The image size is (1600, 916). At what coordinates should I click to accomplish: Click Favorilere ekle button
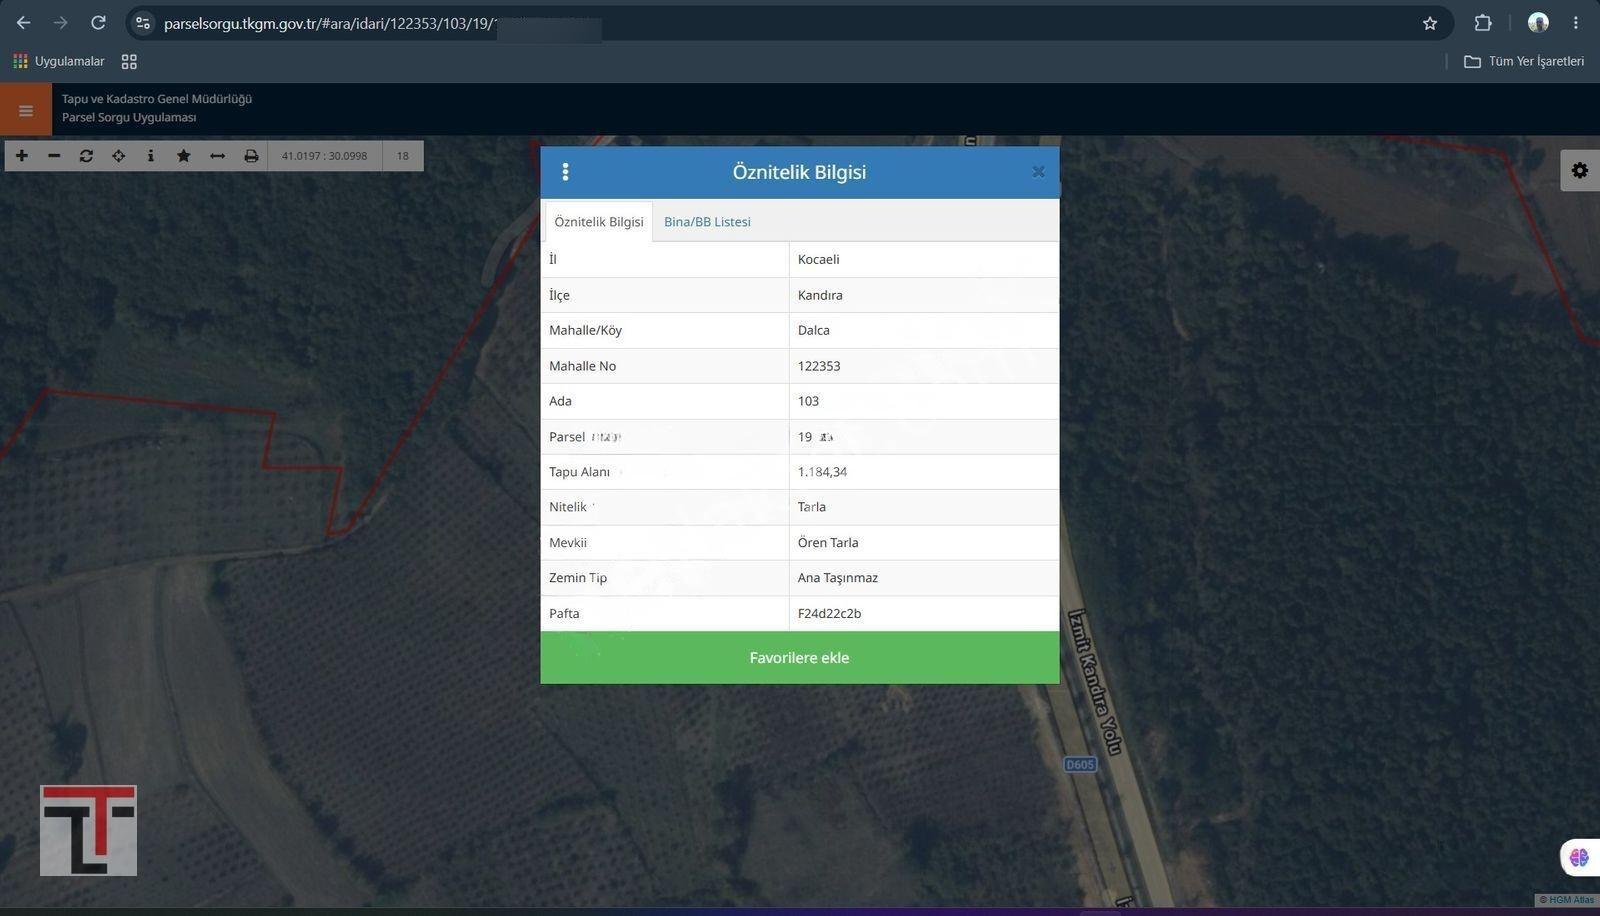click(800, 658)
